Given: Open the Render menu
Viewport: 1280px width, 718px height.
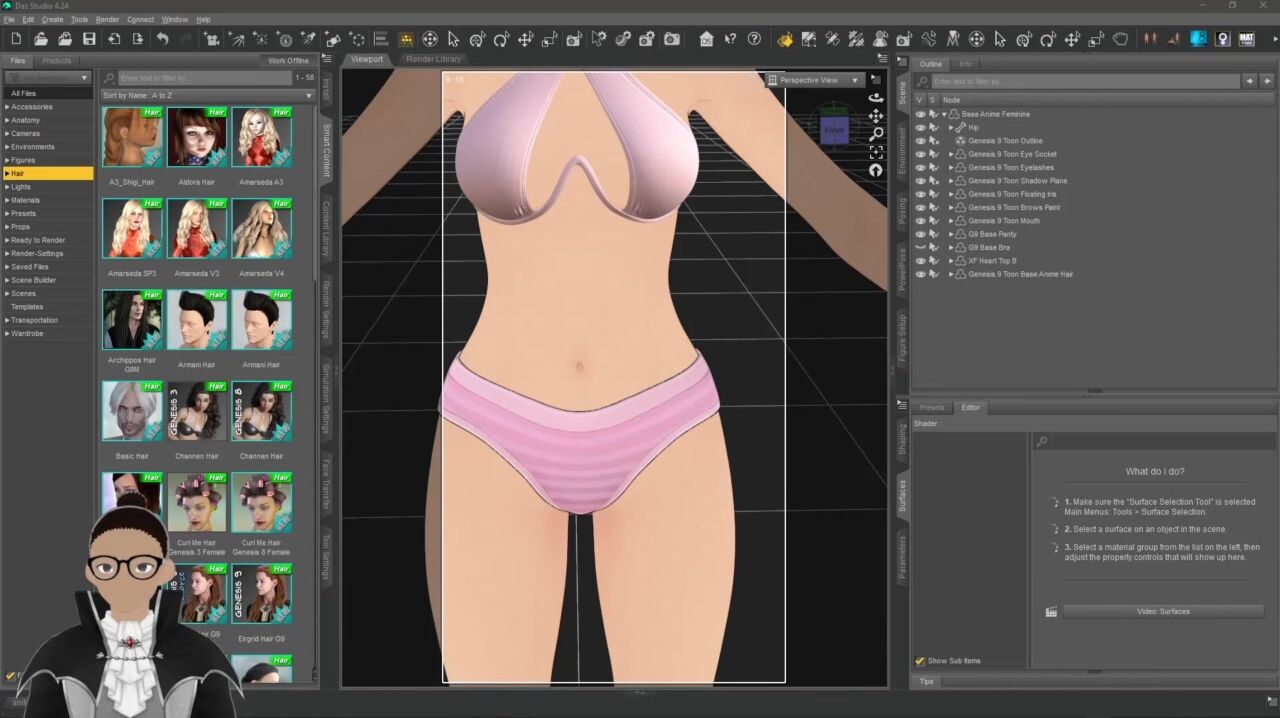Looking at the screenshot, I should click(x=107, y=19).
